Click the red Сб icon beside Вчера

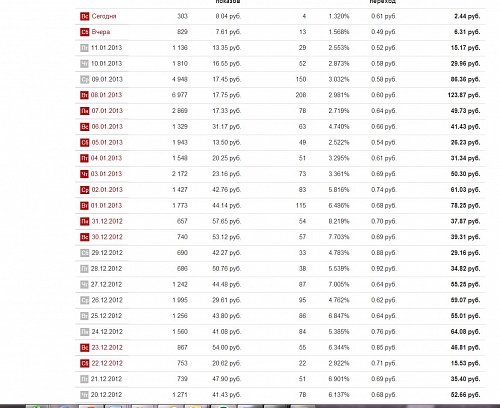point(84,32)
